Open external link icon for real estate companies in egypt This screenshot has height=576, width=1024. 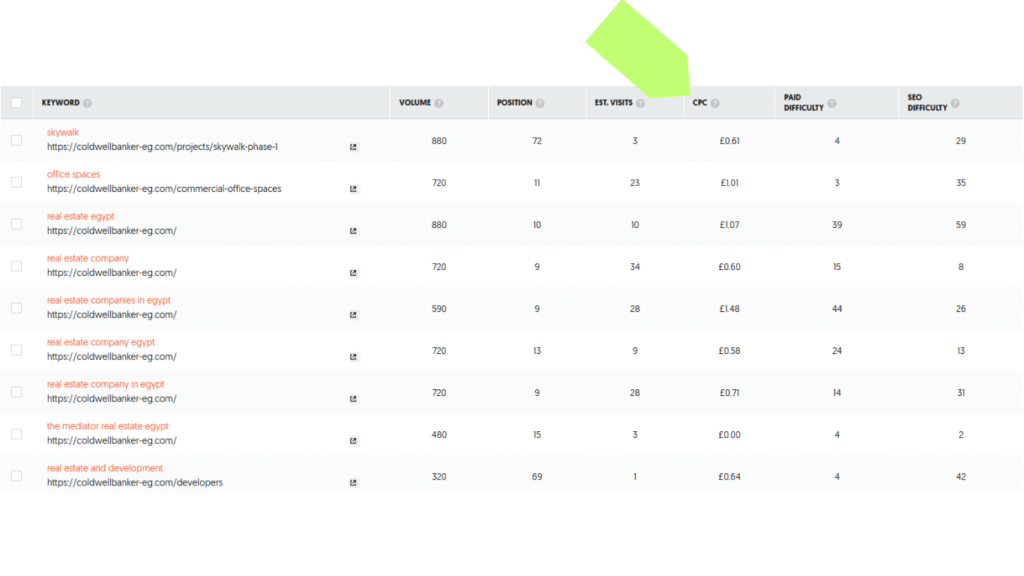point(353,315)
